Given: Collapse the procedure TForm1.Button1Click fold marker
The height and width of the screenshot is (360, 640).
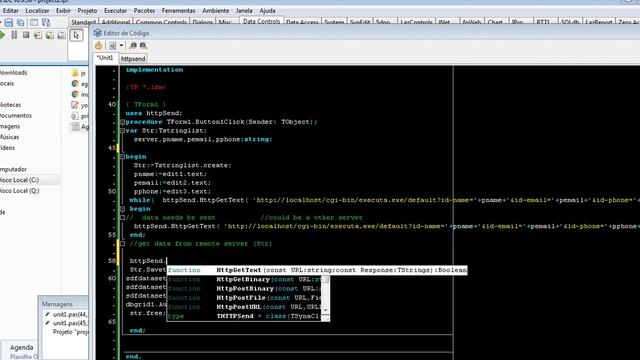Looking at the screenshot, I should point(122,122).
